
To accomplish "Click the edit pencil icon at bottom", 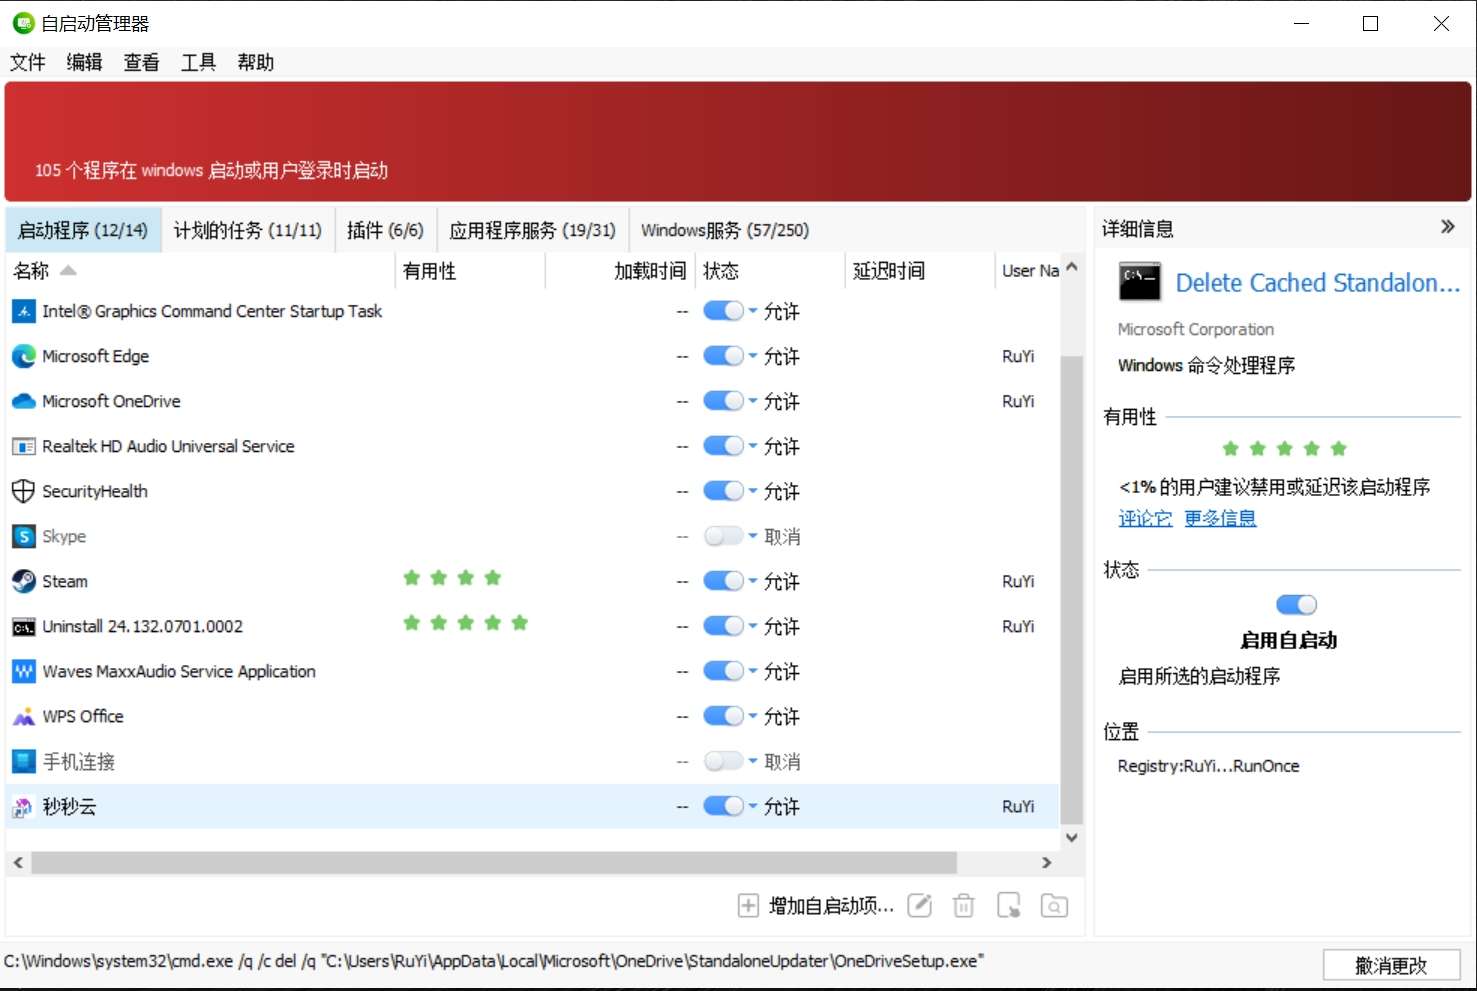I will [919, 905].
